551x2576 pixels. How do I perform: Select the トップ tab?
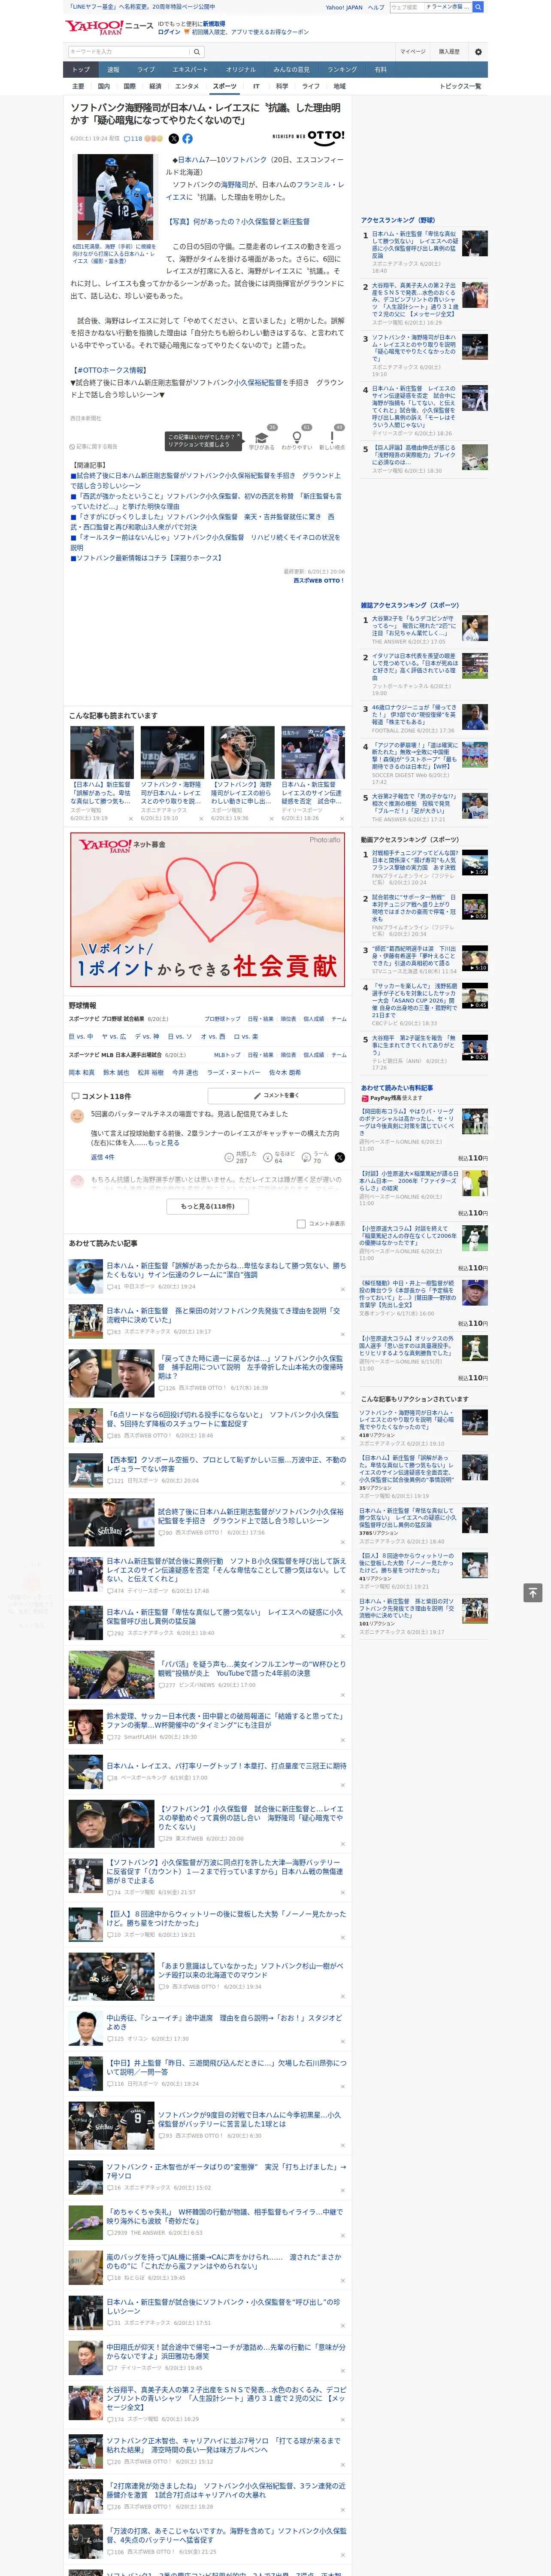click(81, 69)
